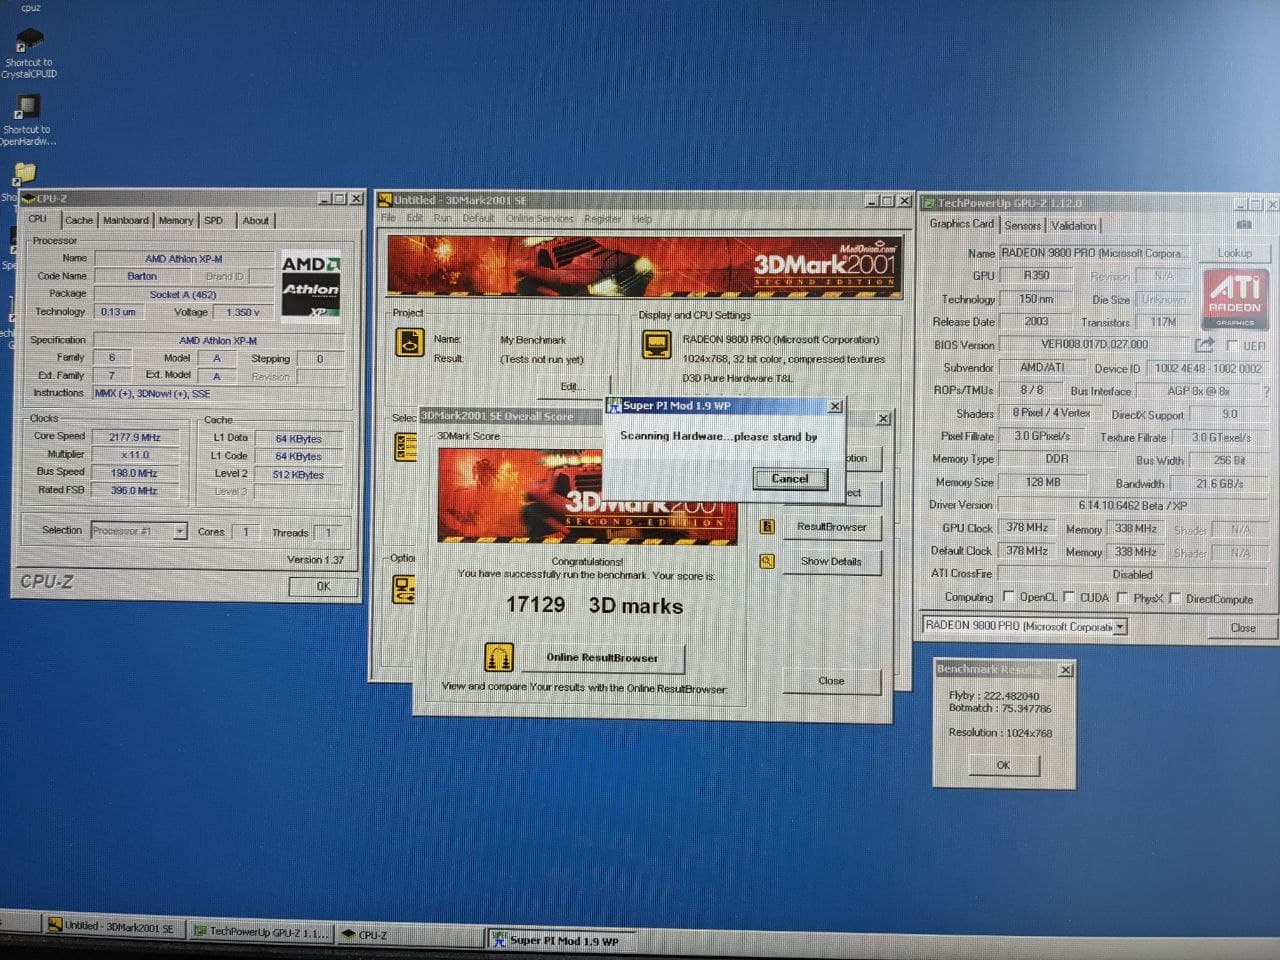
Task: Toggle the PhysX checkbox in GPU-Z
Action: point(1122,598)
